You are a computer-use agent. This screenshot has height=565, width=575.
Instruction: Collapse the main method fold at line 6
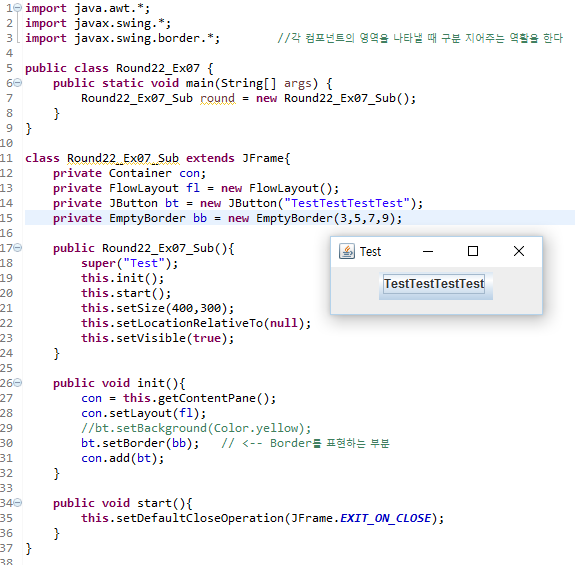click(x=18, y=83)
